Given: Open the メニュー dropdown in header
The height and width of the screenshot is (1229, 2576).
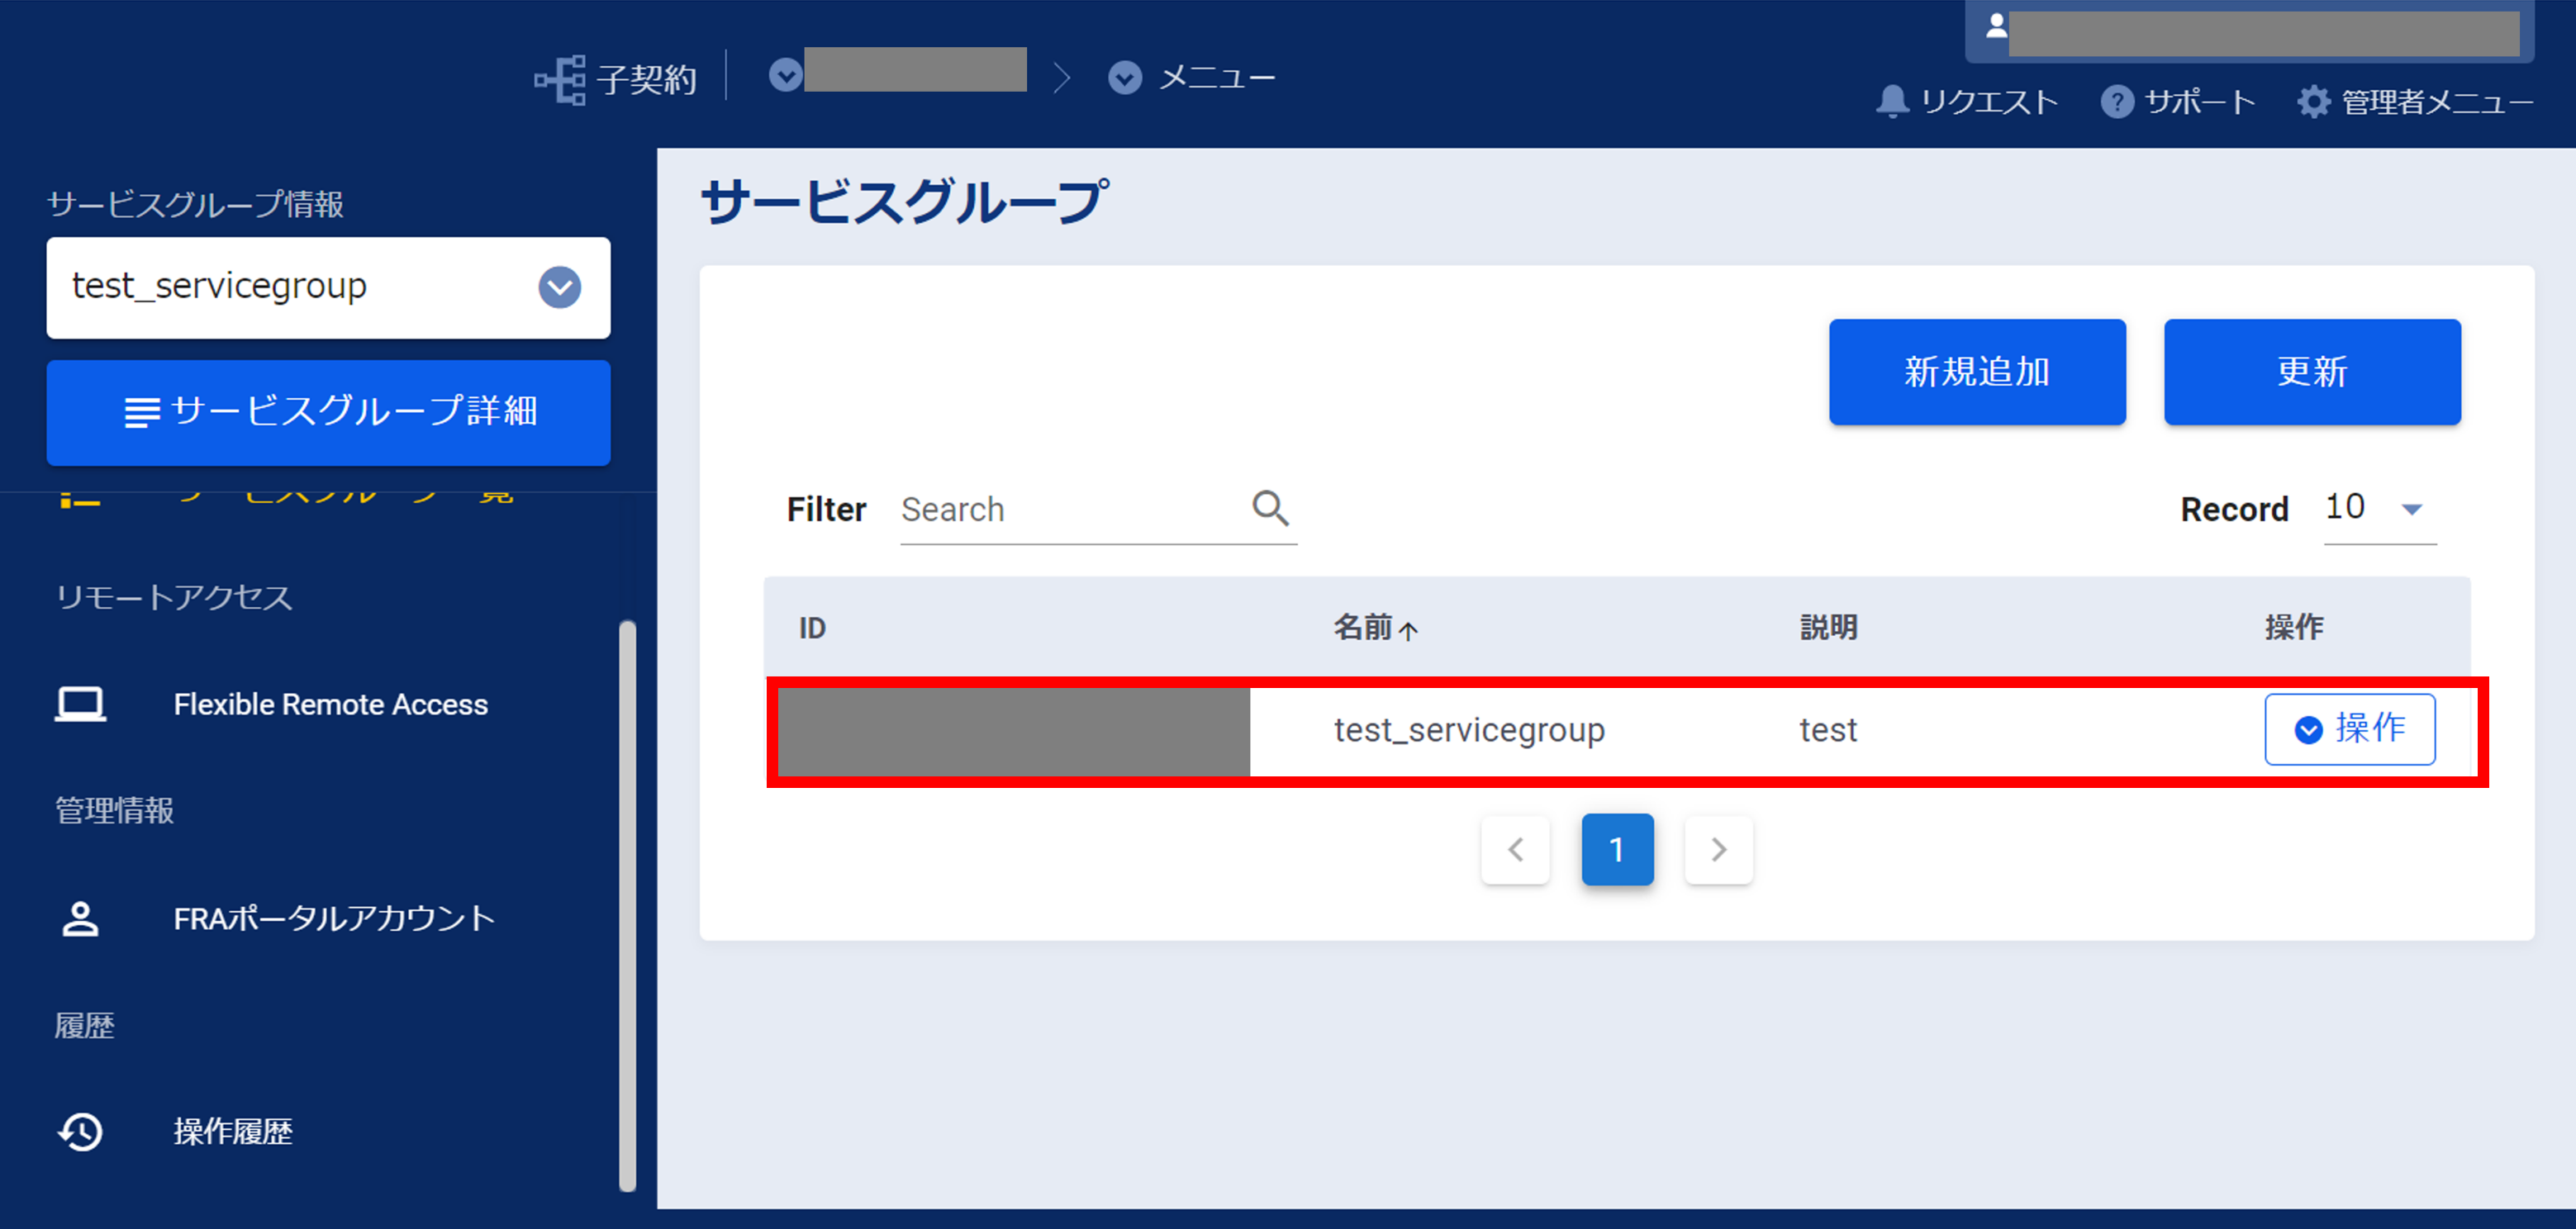Looking at the screenshot, I should pyautogui.click(x=1125, y=78).
